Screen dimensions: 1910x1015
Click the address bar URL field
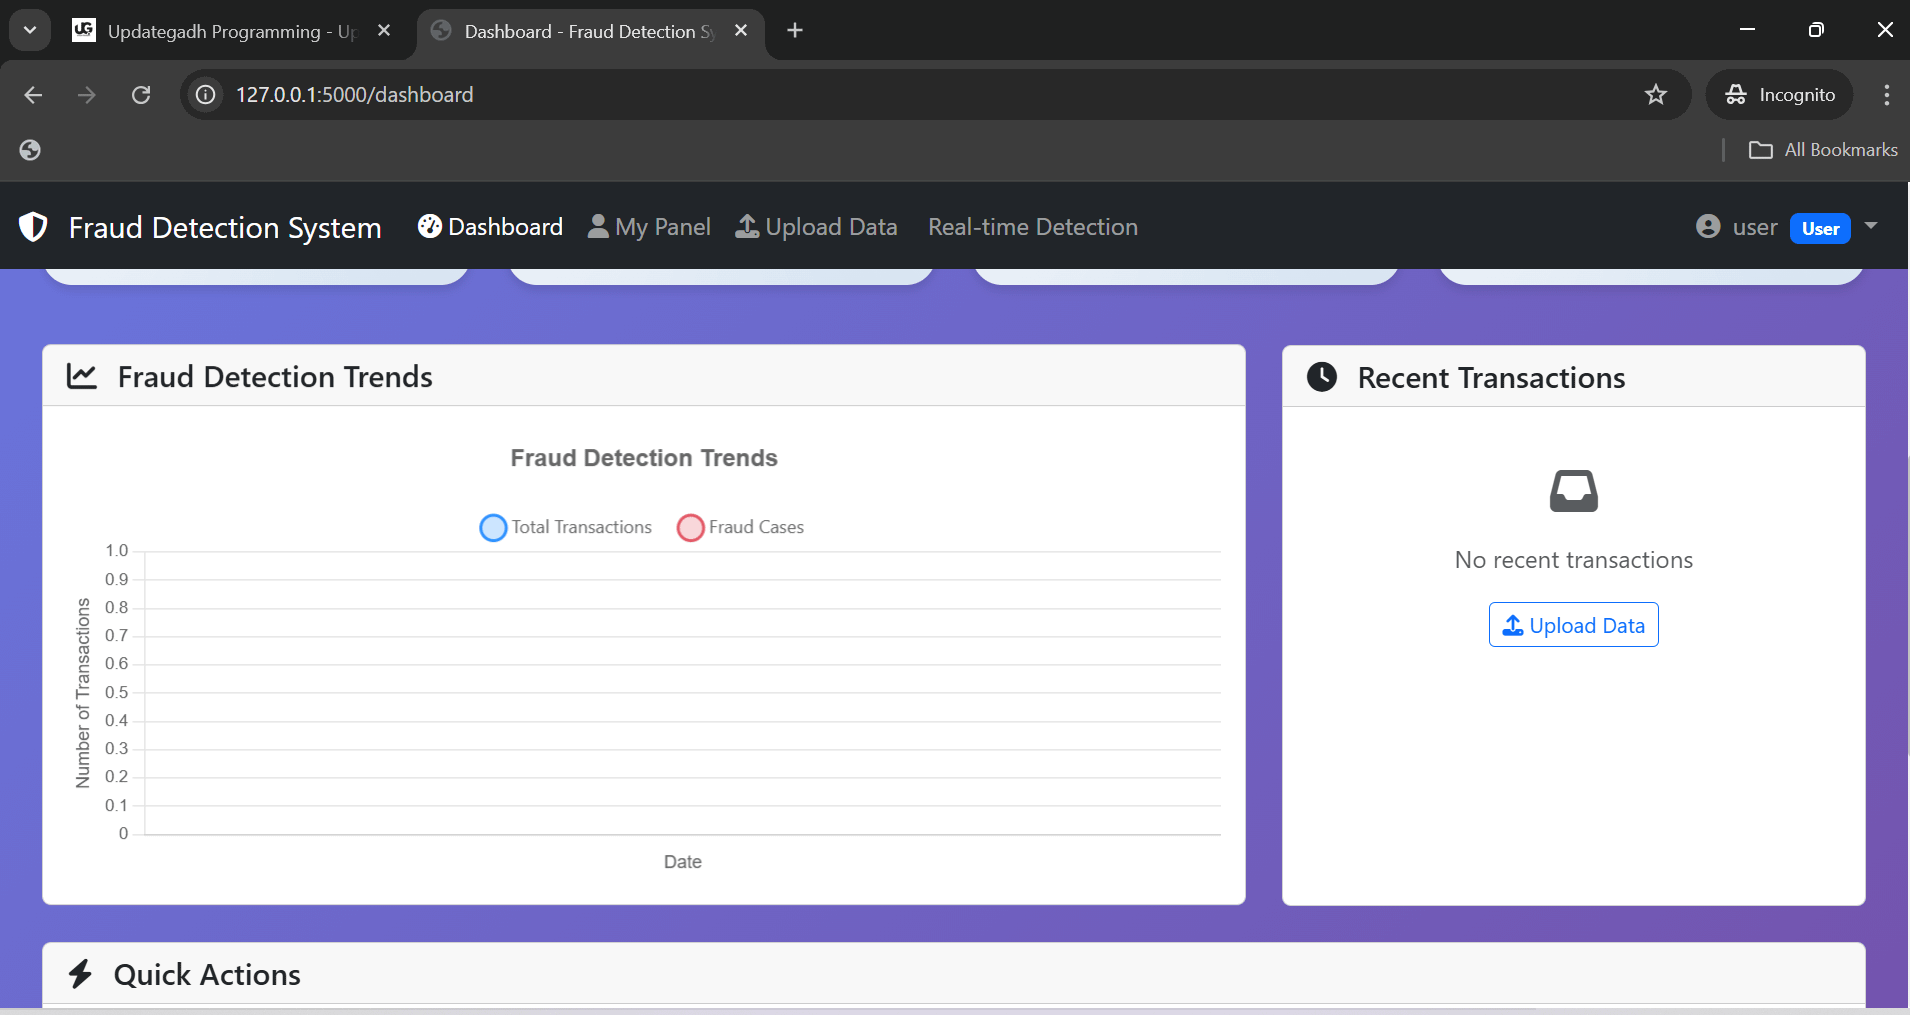point(900,95)
